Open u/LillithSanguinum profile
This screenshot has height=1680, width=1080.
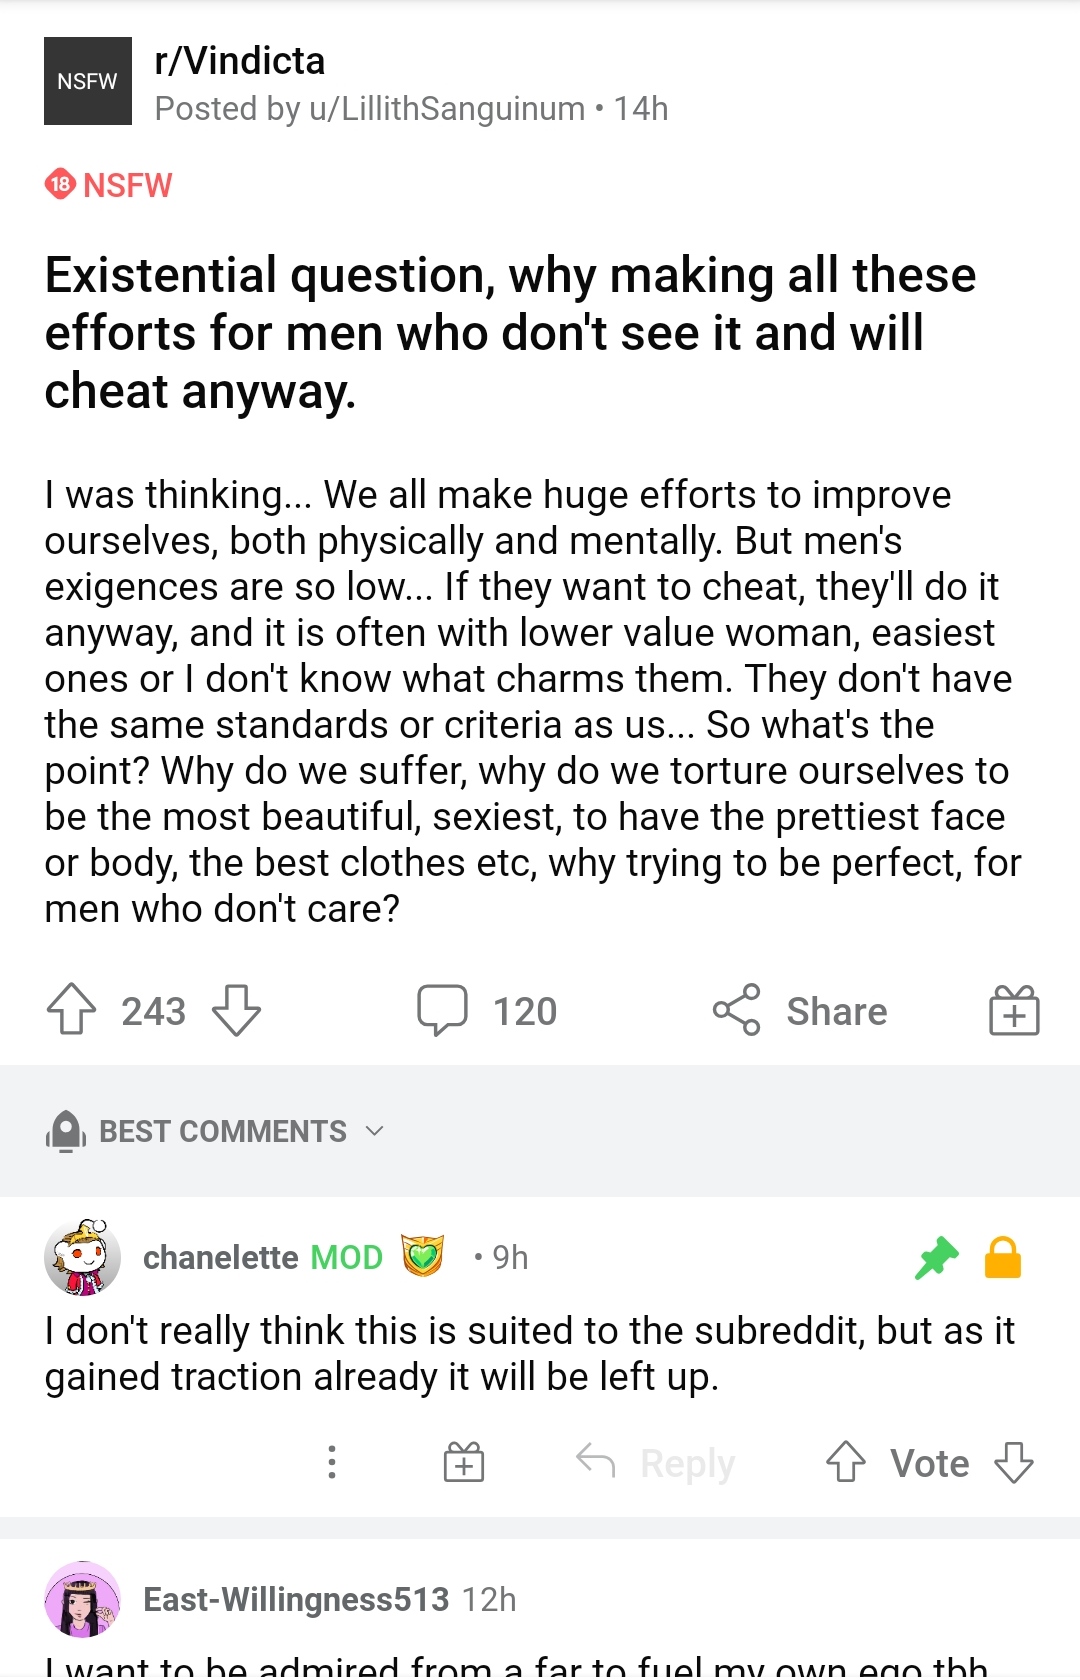[x=447, y=108]
